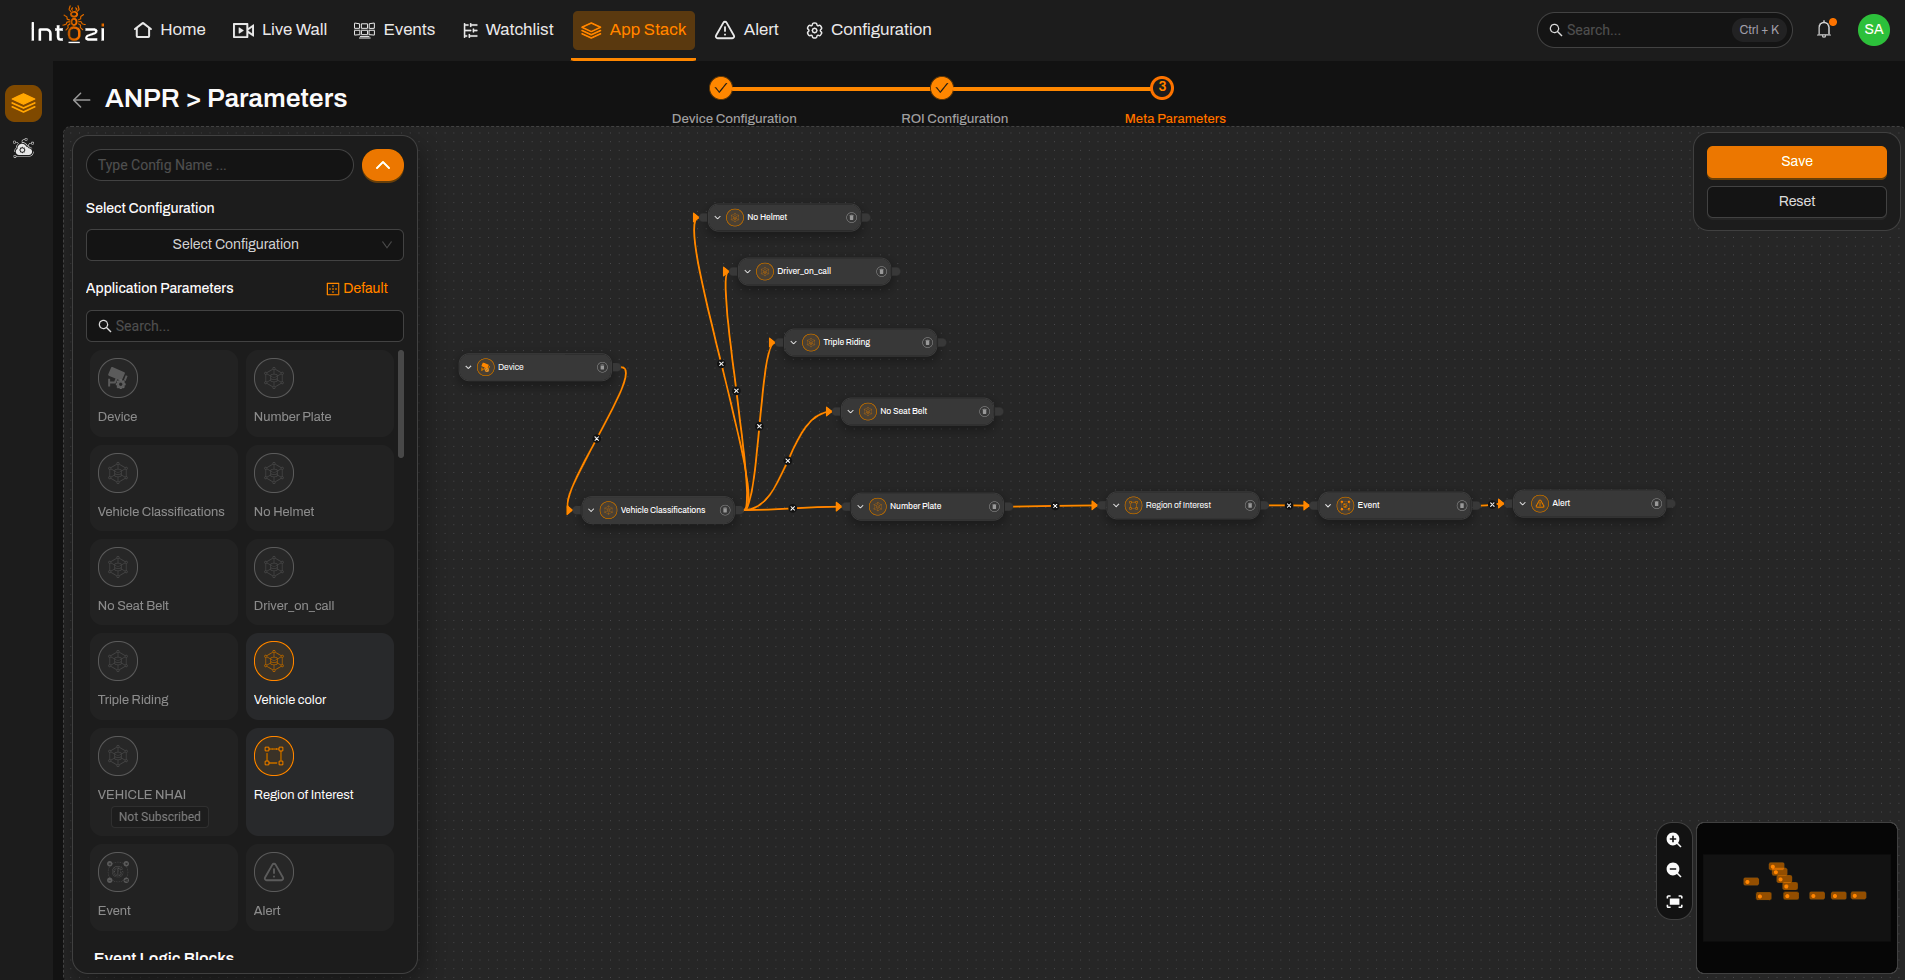Delete the Device node
The width and height of the screenshot is (1905, 980).
tap(602, 367)
